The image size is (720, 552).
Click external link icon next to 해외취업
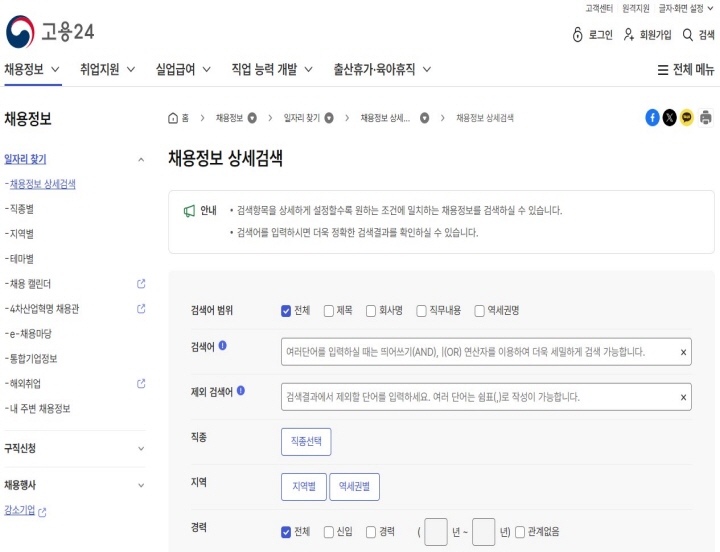[x=141, y=383]
